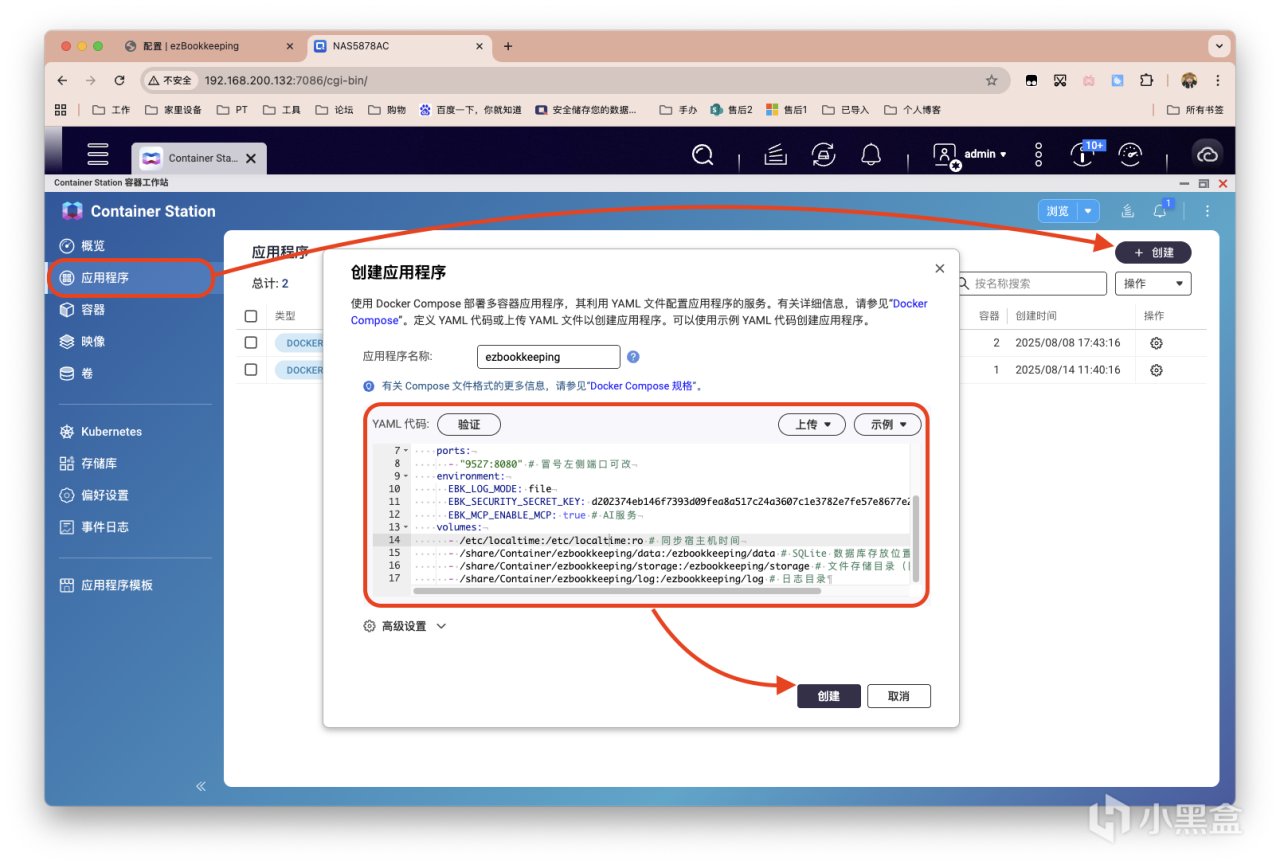The width and height of the screenshot is (1280, 865).
Task: Open Chrome apps grid in bookmarks bar
Action: [x=61, y=110]
